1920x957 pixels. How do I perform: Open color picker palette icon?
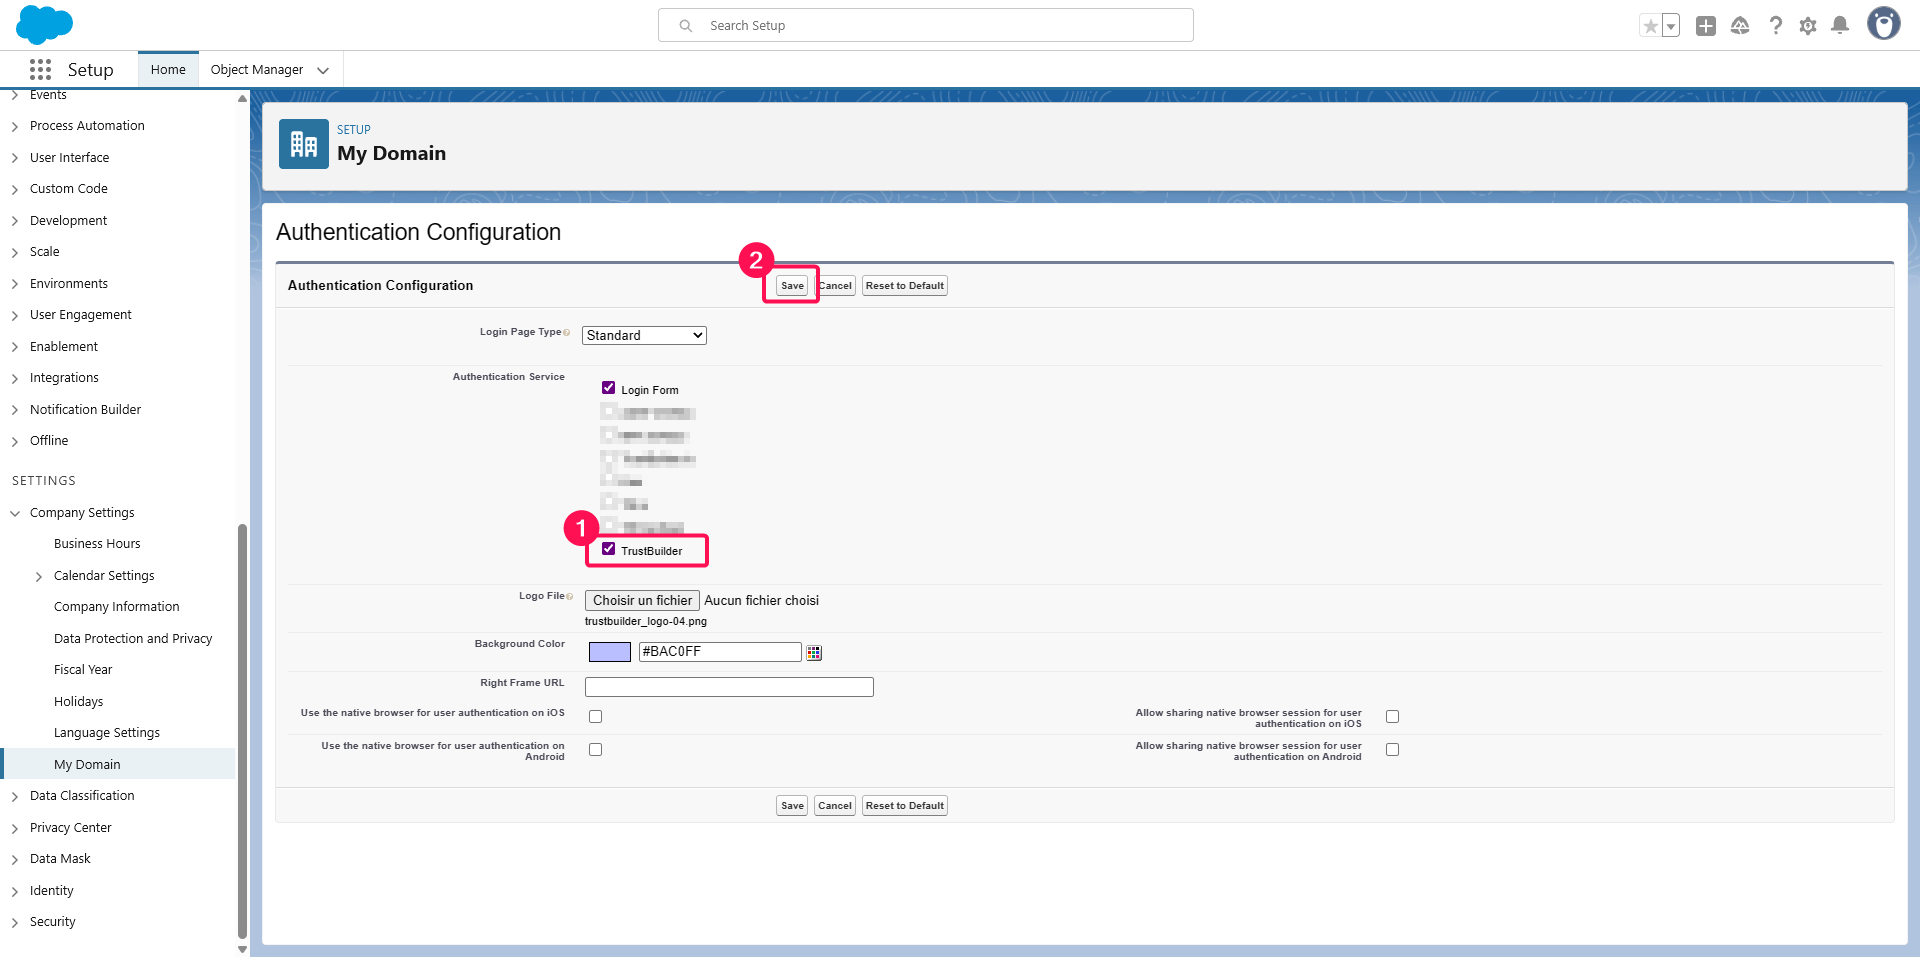[814, 653]
